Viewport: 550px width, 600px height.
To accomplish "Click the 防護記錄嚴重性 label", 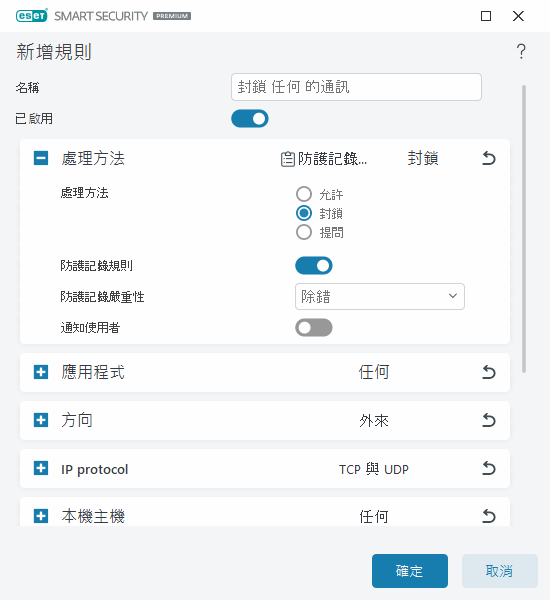I will pos(102,297).
